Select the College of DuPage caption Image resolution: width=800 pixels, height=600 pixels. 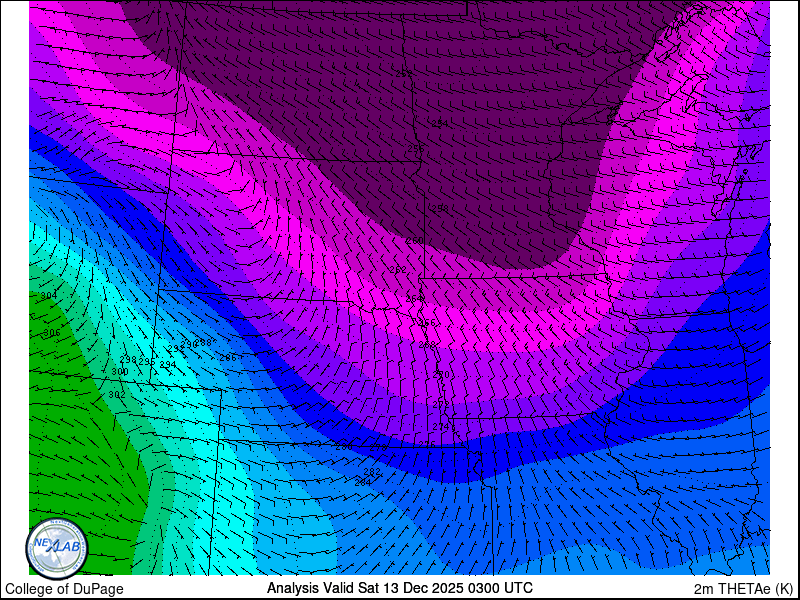pyautogui.click(x=64, y=589)
